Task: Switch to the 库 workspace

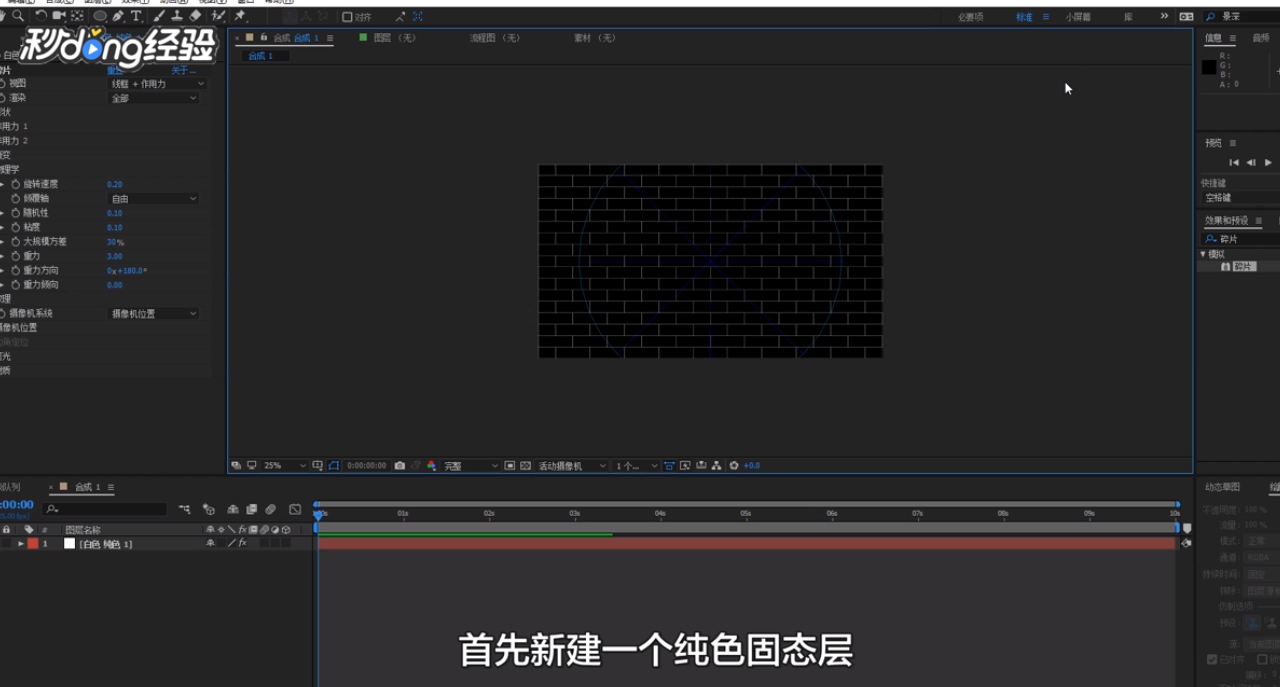Action: pyautogui.click(x=1129, y=17)
